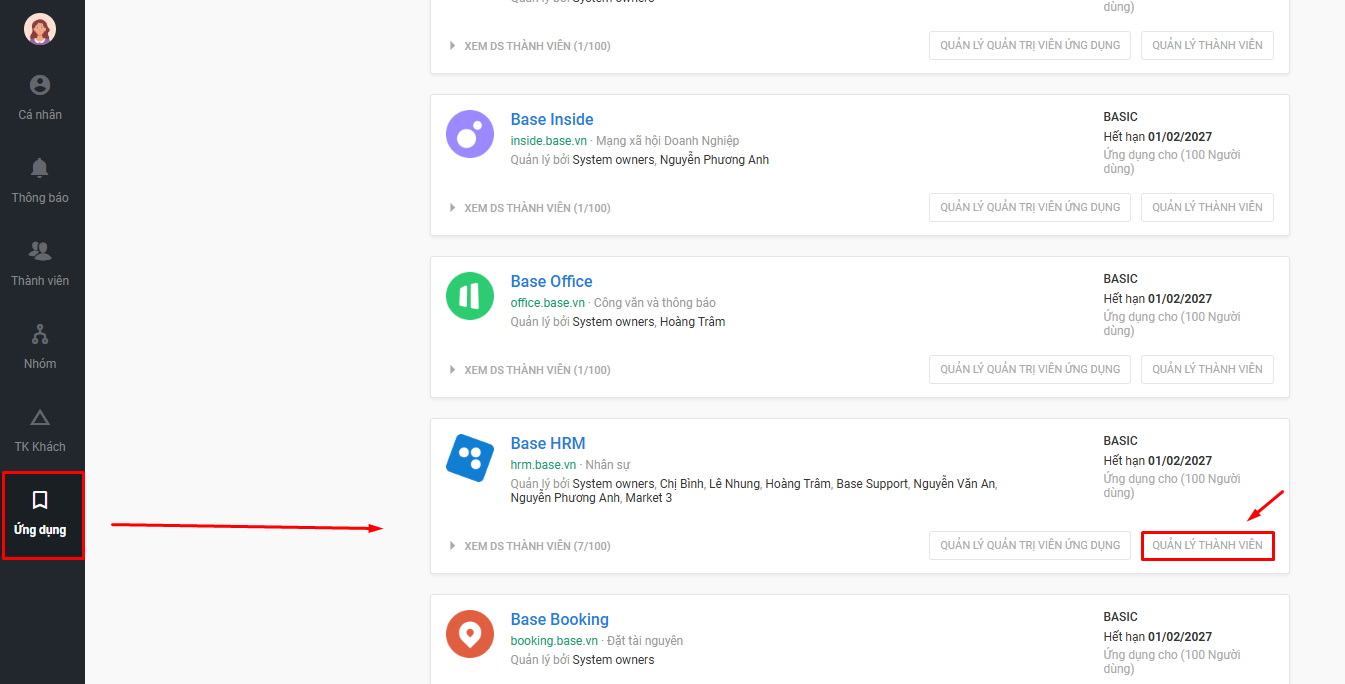Viewport: 1345px width, 684px height.
Task: Open the Nhóm hierarchy icon
Action: [x=40, y=333]
